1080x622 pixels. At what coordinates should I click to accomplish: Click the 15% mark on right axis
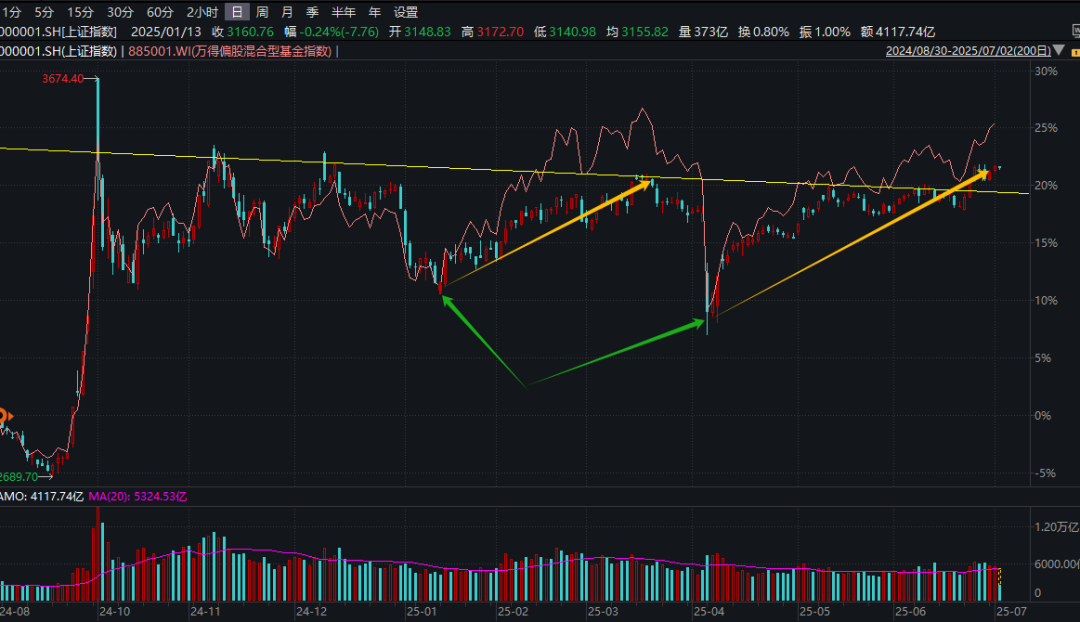coord(1046,243)
